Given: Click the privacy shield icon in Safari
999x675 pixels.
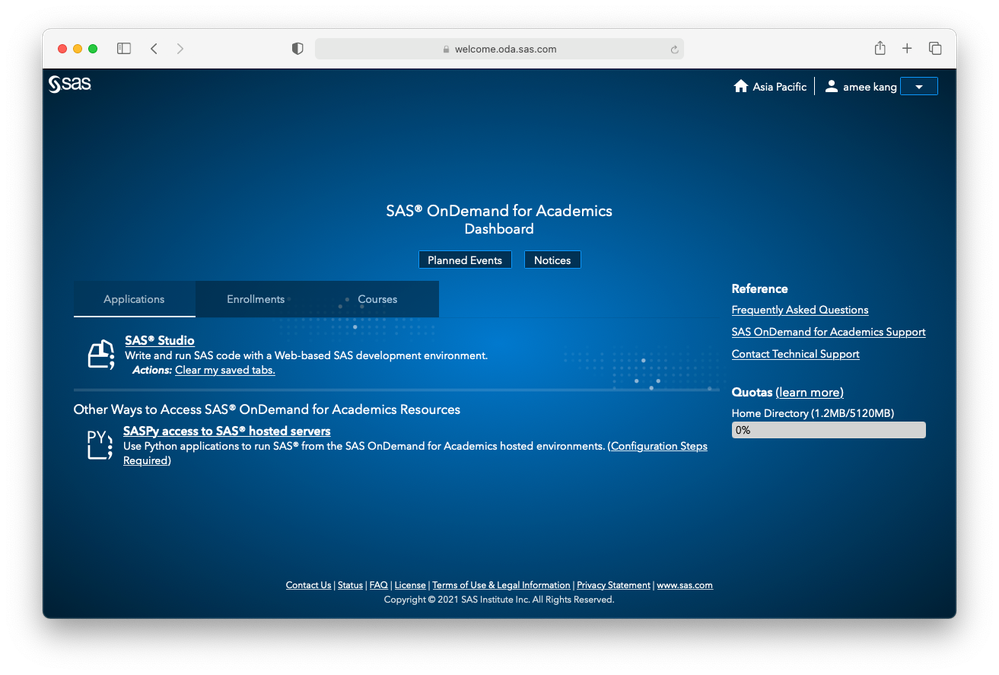Looking at the screenshot, I should 298,48.
